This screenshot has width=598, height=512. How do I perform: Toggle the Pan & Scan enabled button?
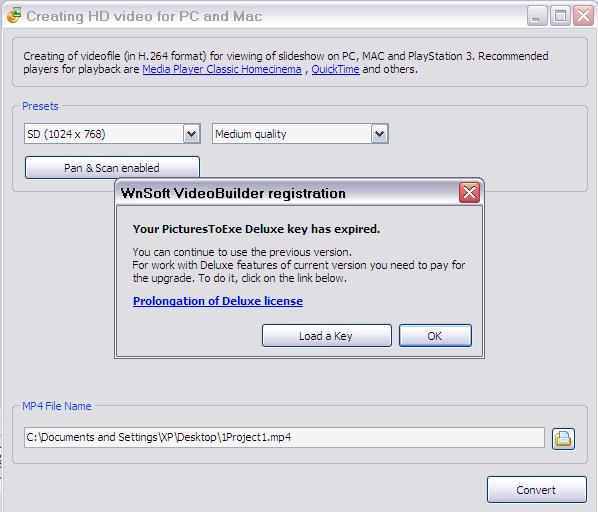pyautogui.click(x=112, y=167)
